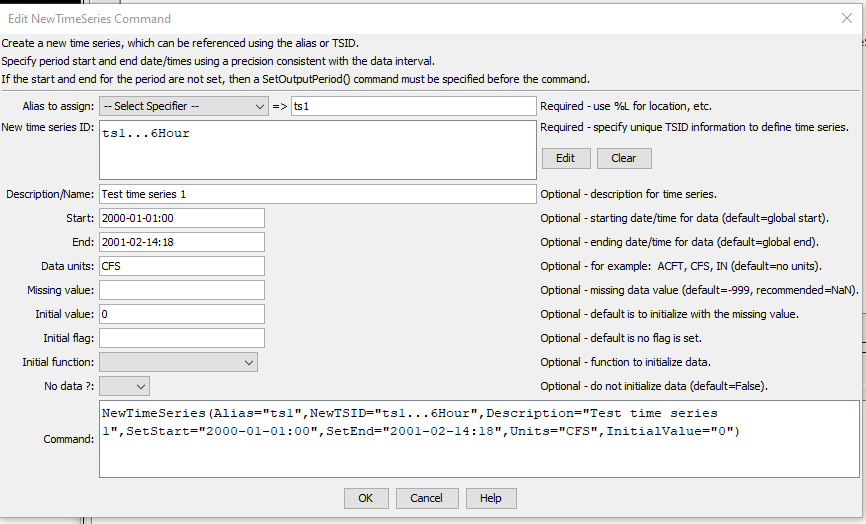
Task: Click the New time series ID text area
Action: click(318, 150)
